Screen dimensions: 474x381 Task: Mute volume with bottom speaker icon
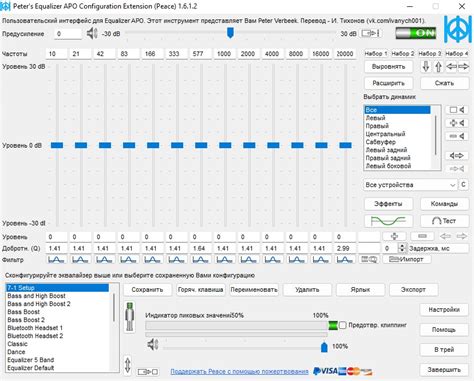(153, 344)
